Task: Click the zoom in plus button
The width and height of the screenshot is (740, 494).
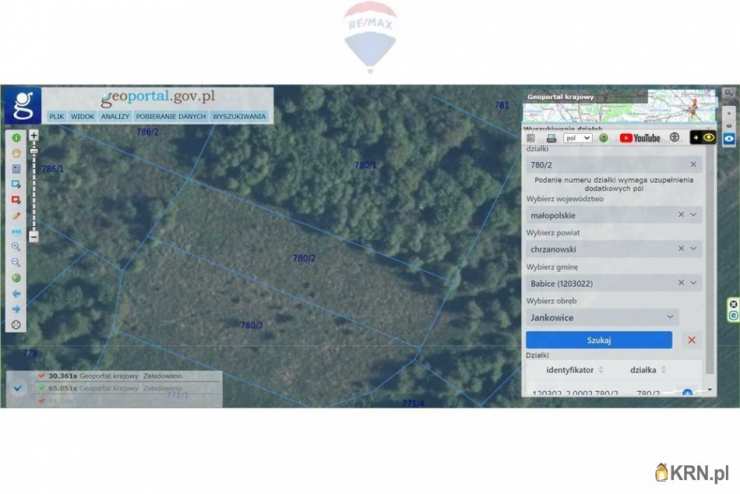Action: tap(33, 135)
